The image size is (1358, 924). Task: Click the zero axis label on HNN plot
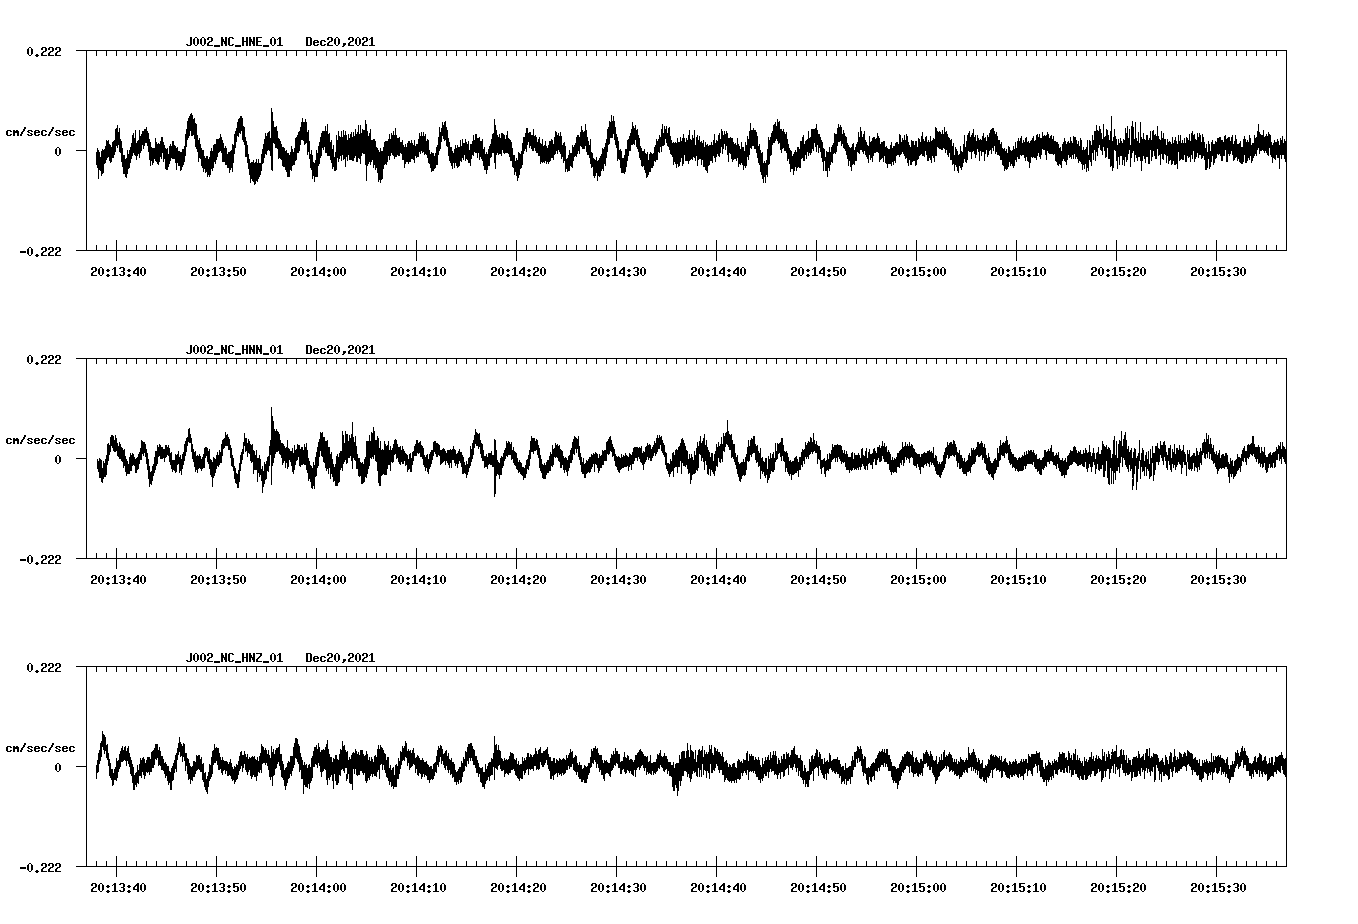tap(57, 459)
